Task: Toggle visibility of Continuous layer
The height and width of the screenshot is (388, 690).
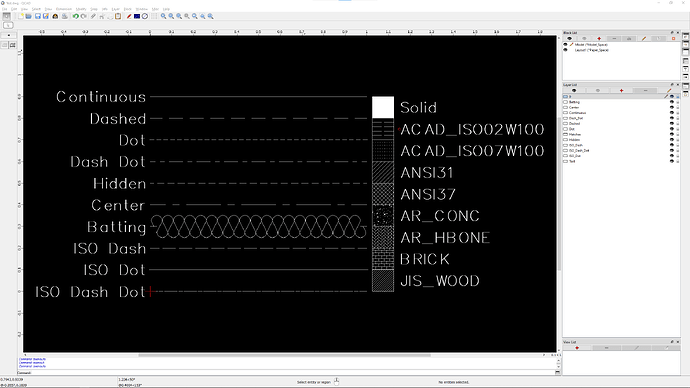Action: (x=672, y=113)
